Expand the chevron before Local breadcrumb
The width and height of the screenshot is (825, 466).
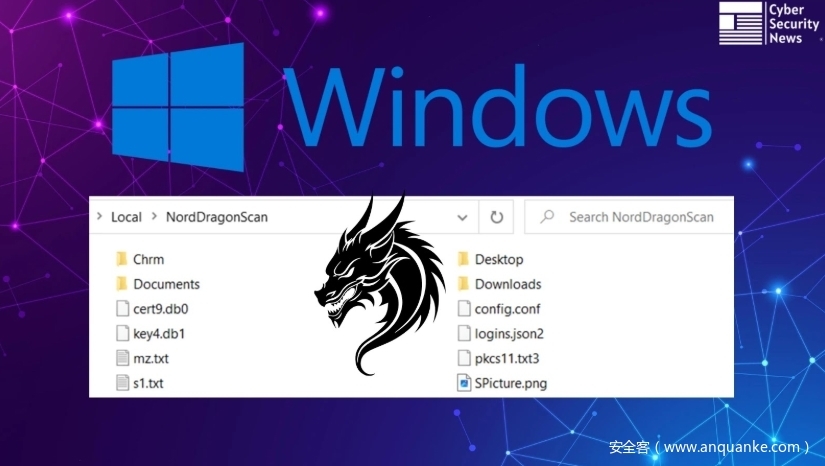99,217
